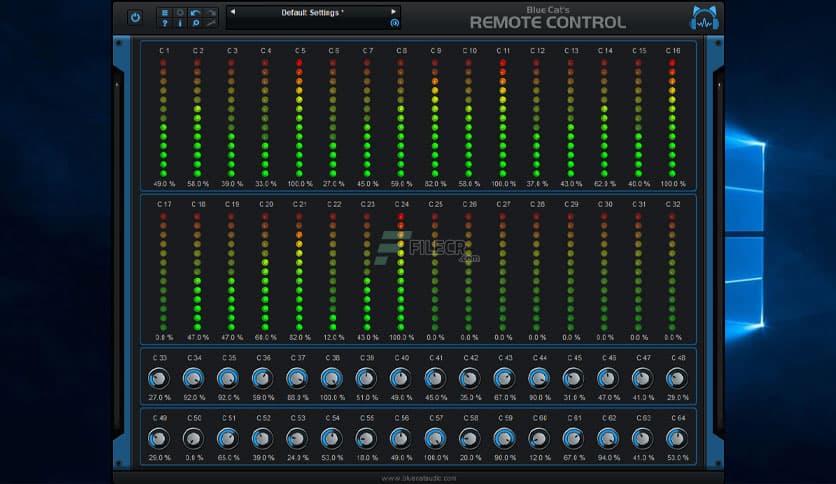
Task: Click the C 16 LED meter column
Action: 672,118
